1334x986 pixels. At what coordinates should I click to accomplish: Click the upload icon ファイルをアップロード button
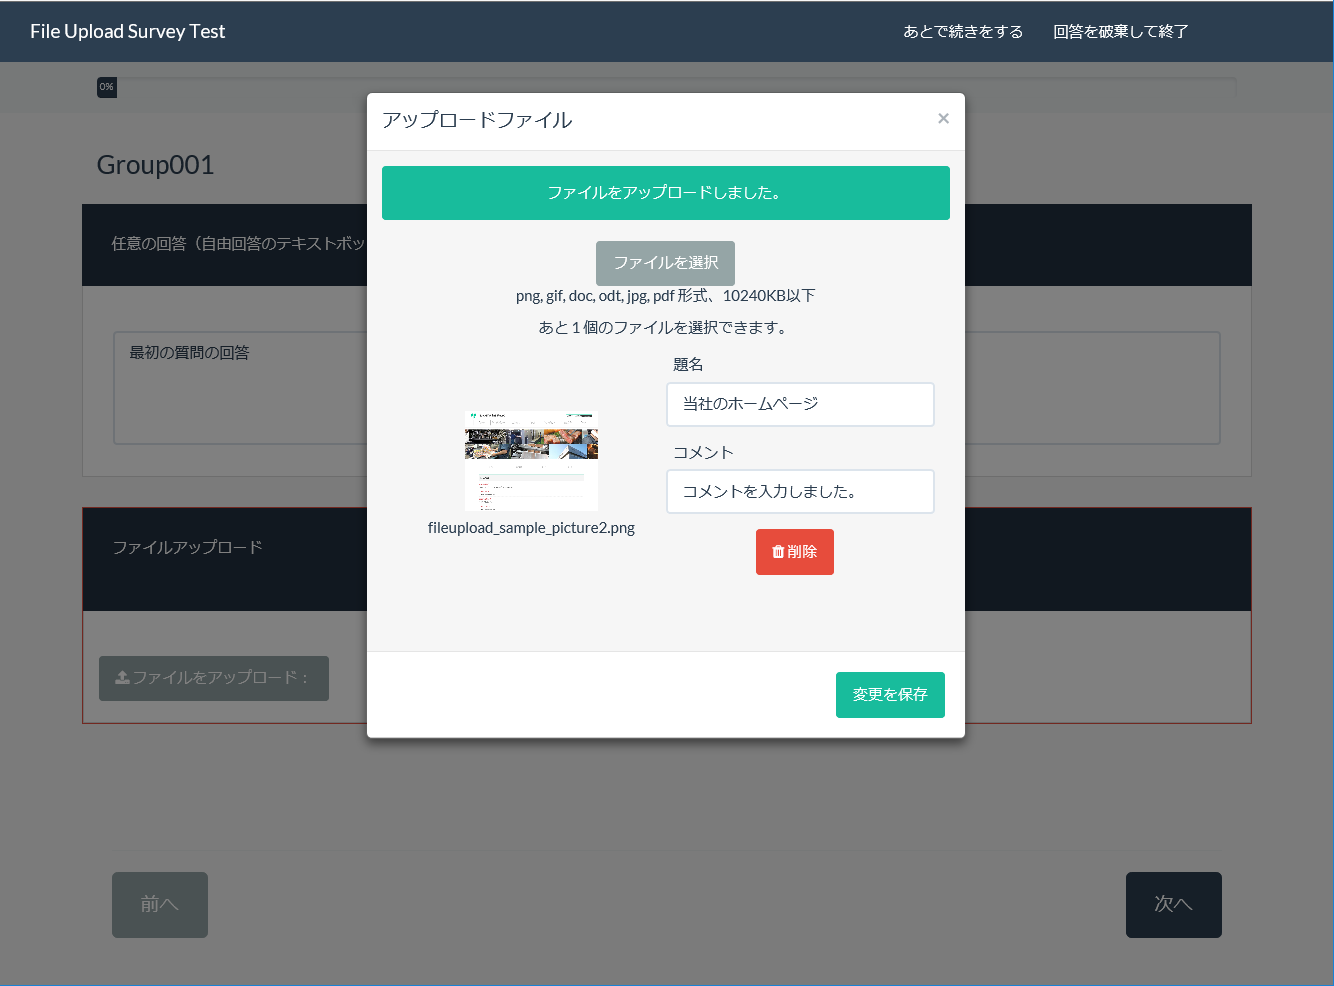point(213,678)
